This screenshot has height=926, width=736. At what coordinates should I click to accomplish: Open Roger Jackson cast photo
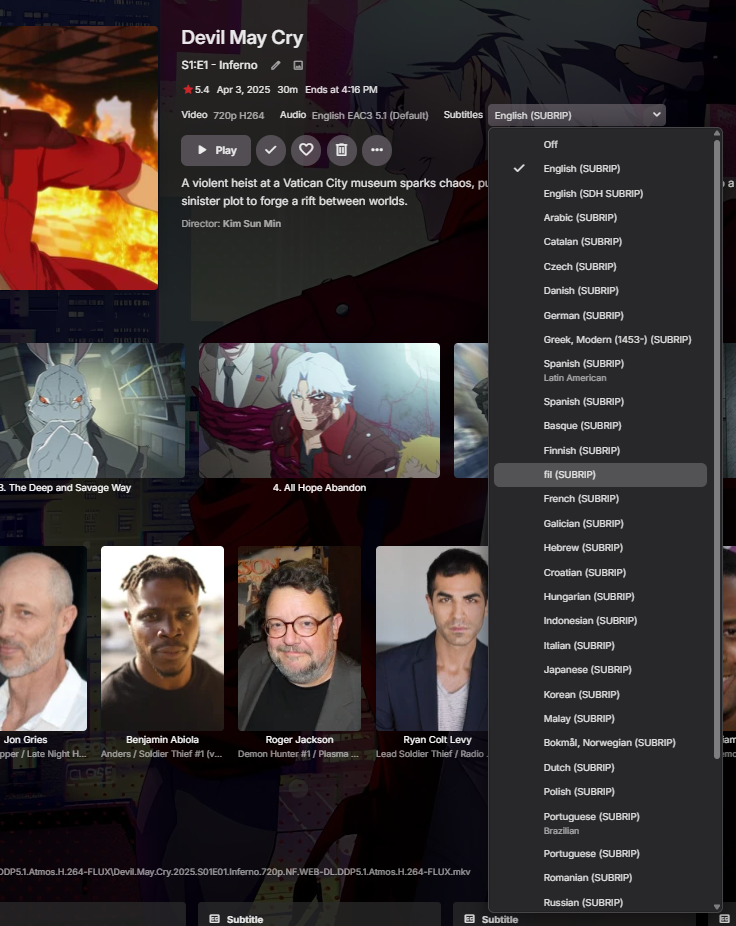[299, 638]
